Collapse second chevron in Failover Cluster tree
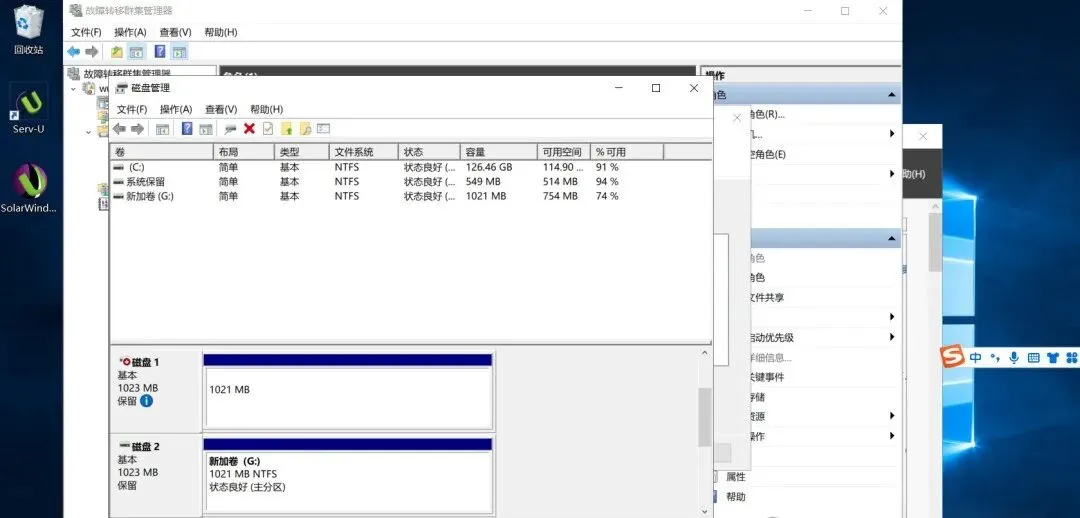Image resolution: width=1080 pixels, height=518 pixels. (88, 132)
